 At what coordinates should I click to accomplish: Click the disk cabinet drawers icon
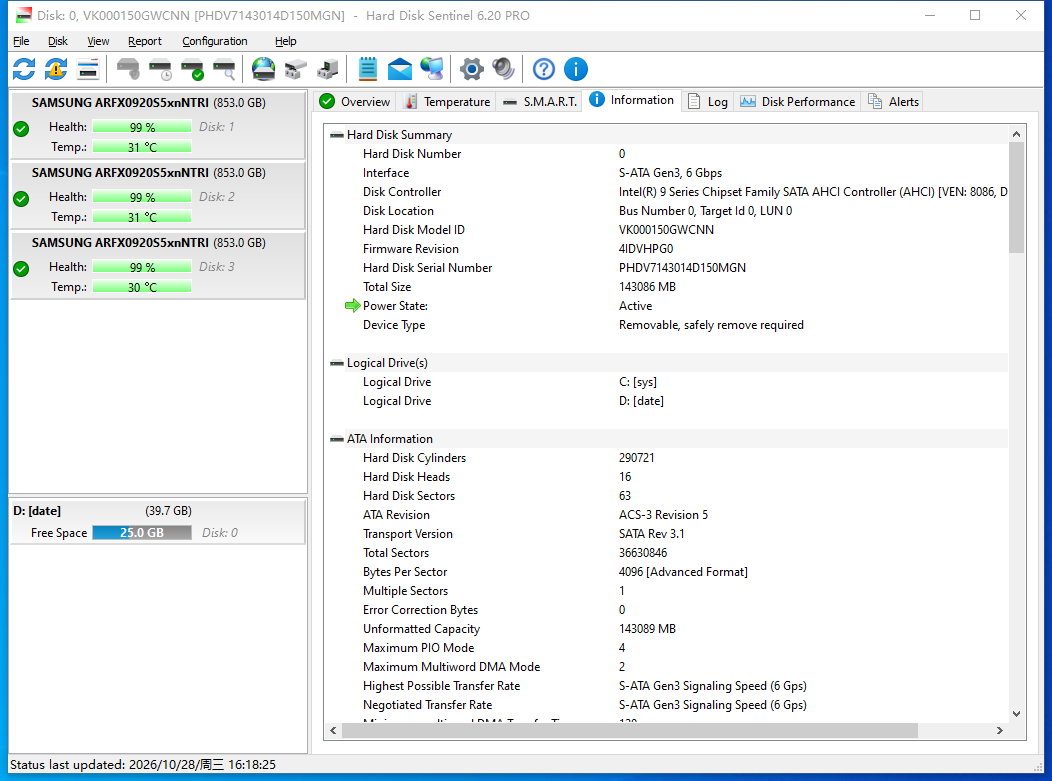(x=328, y=68)
